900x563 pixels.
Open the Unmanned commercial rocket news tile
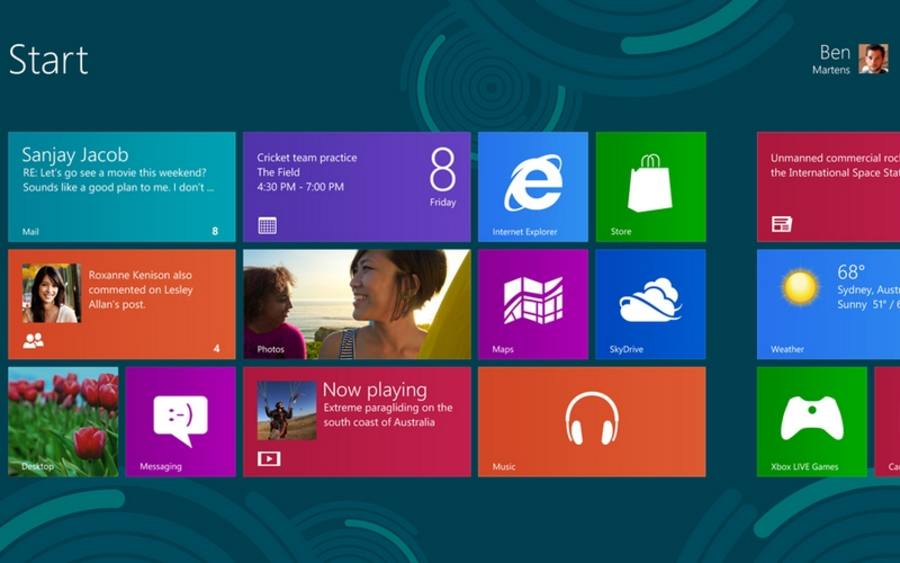(x=828, y=187)
